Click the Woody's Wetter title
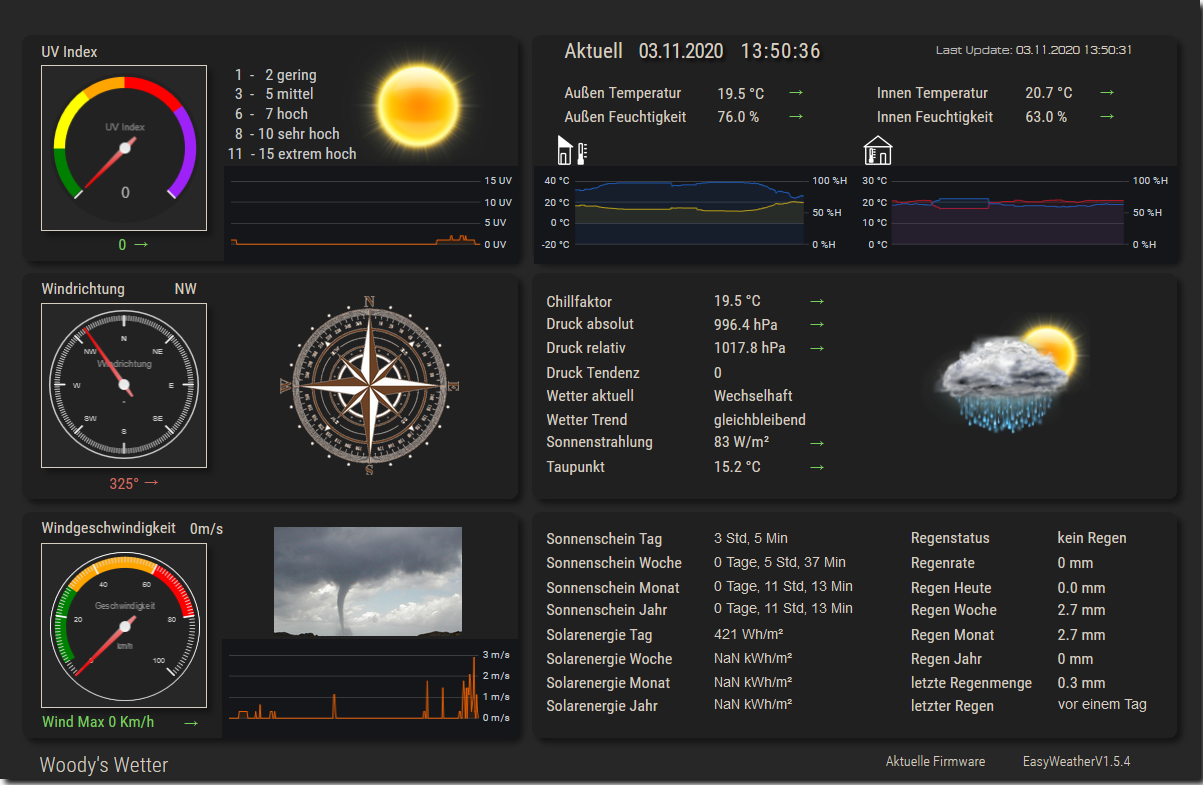This screenshot has height=785, width=1203. tap(104, 765)
